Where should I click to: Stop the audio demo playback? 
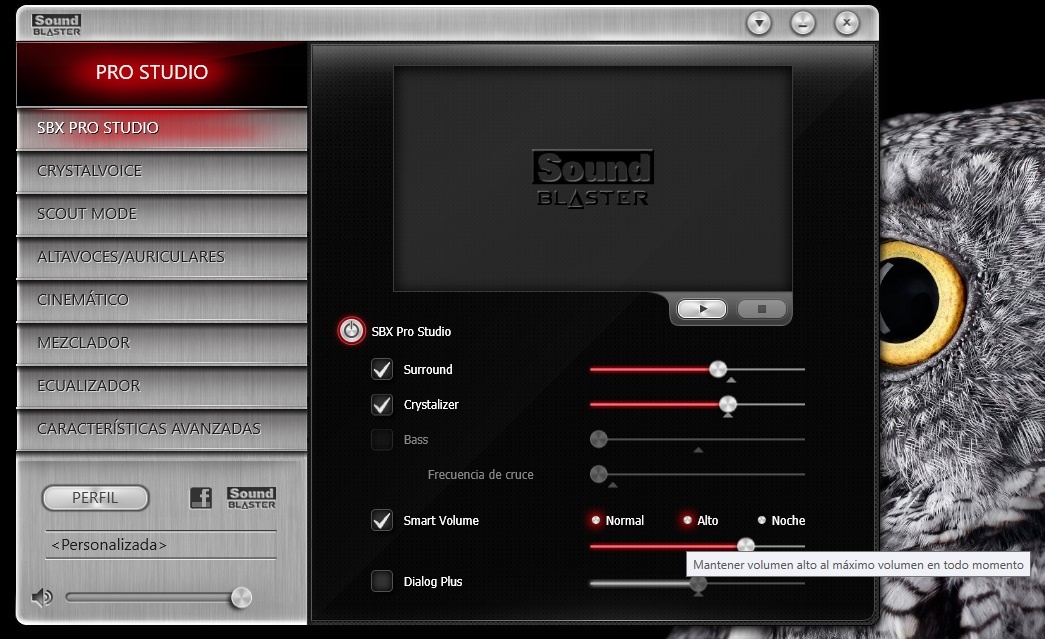pyautogui.click(x=762, y=309)
